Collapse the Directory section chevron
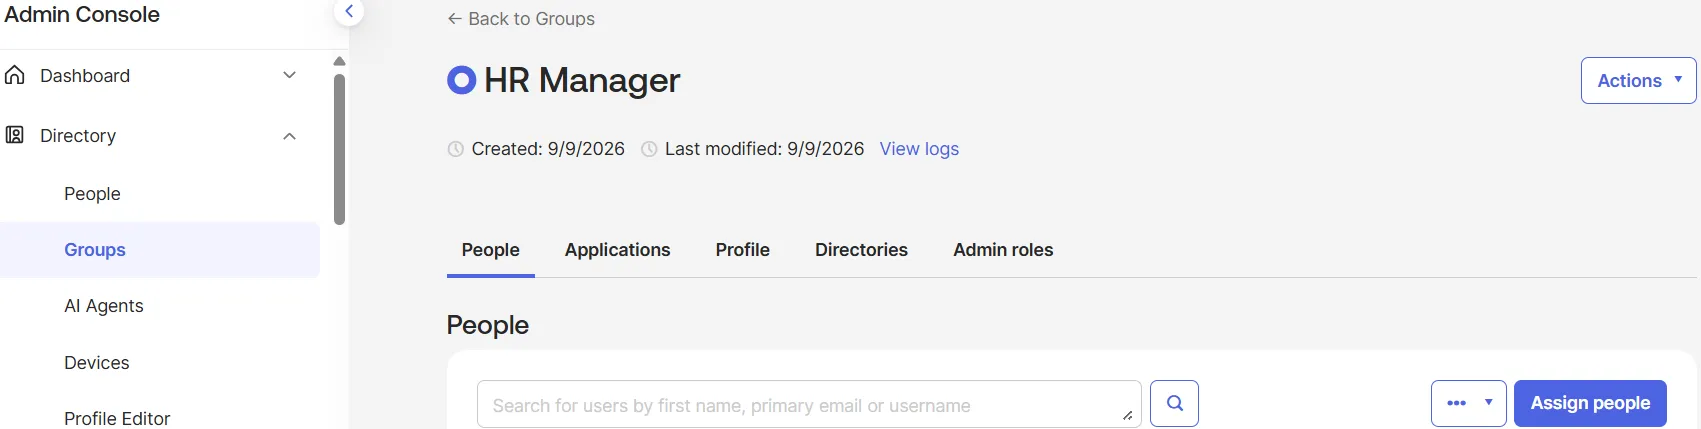Viewport: 1701px width, 429px height. pos(289,136)
